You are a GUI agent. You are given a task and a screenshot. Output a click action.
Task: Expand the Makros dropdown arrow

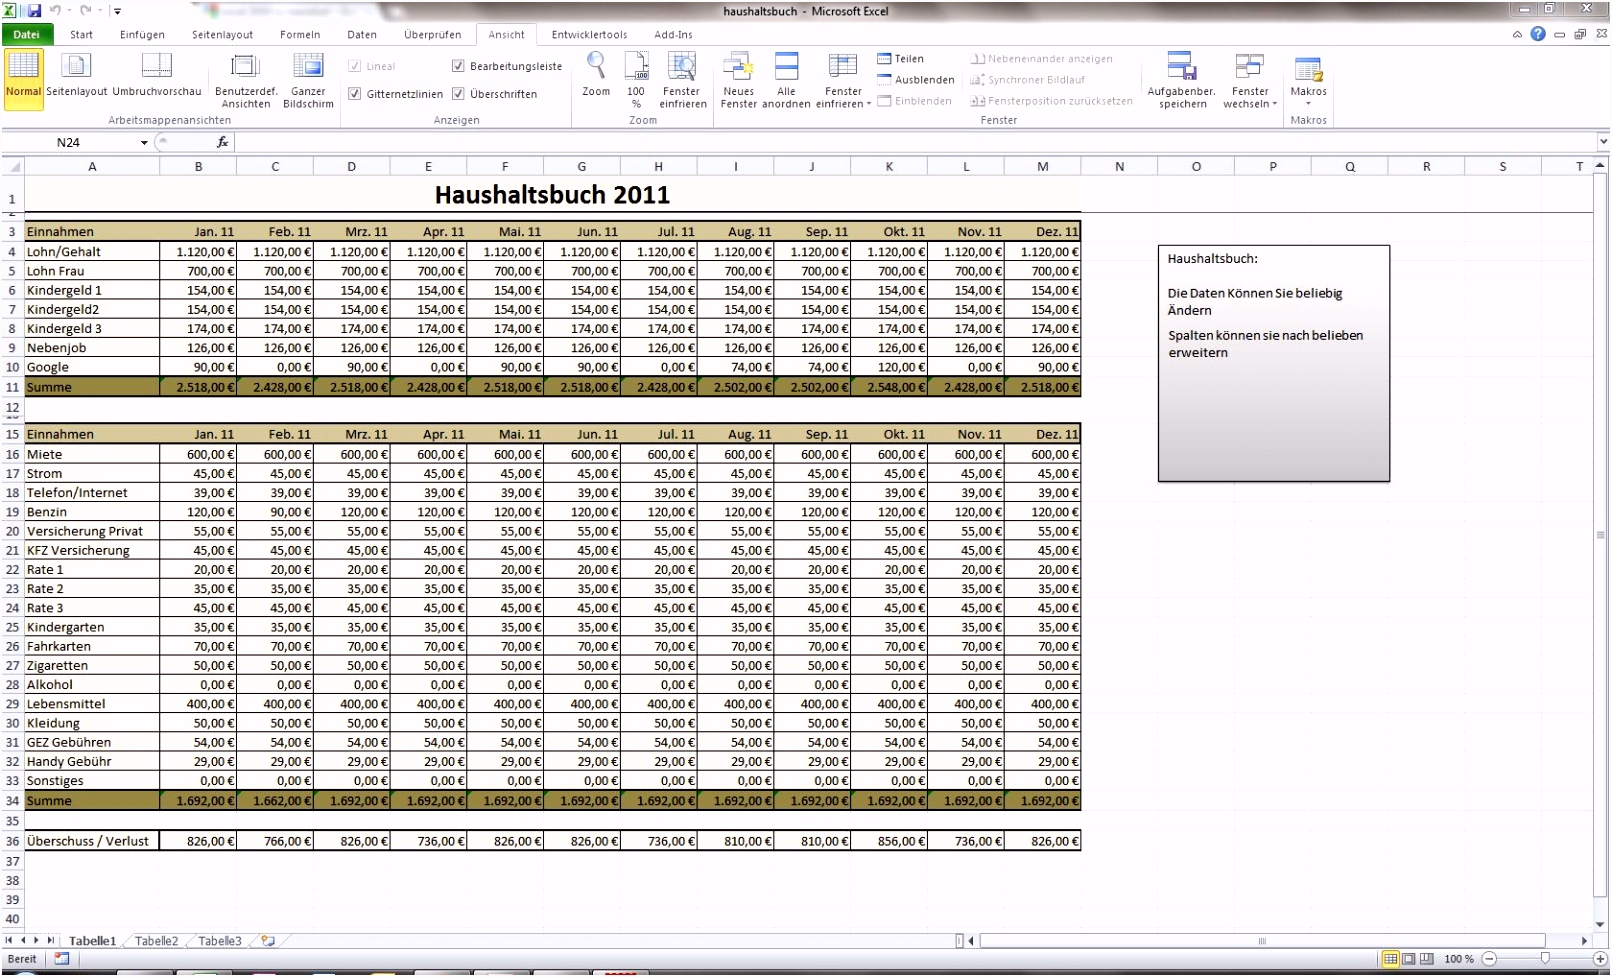coord(1308,104)
